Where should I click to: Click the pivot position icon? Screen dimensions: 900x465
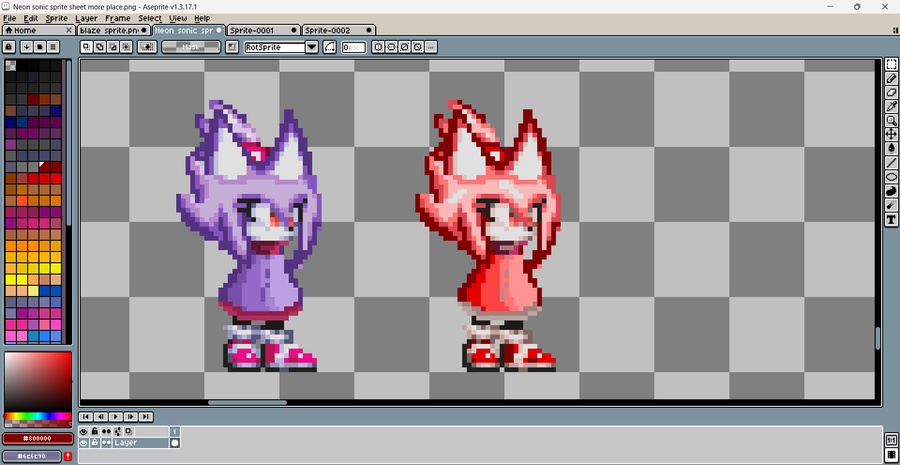[232, 47]
